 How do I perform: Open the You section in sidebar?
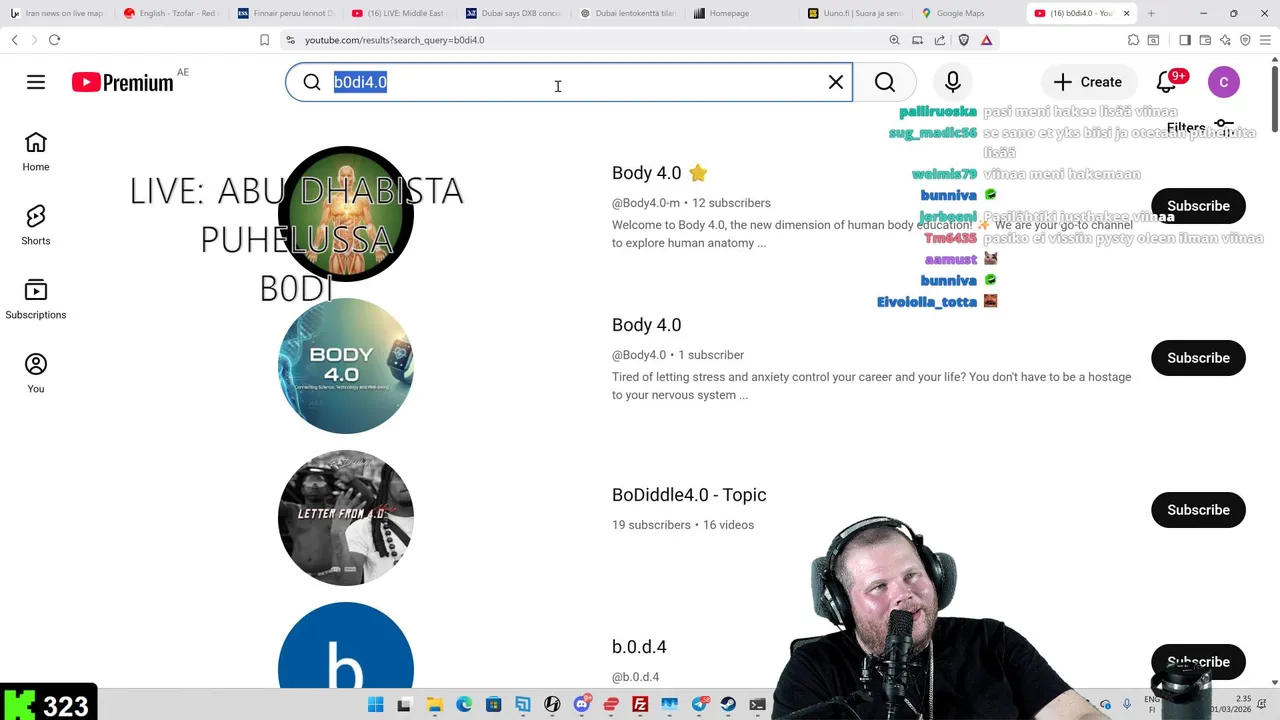(36, 374)
